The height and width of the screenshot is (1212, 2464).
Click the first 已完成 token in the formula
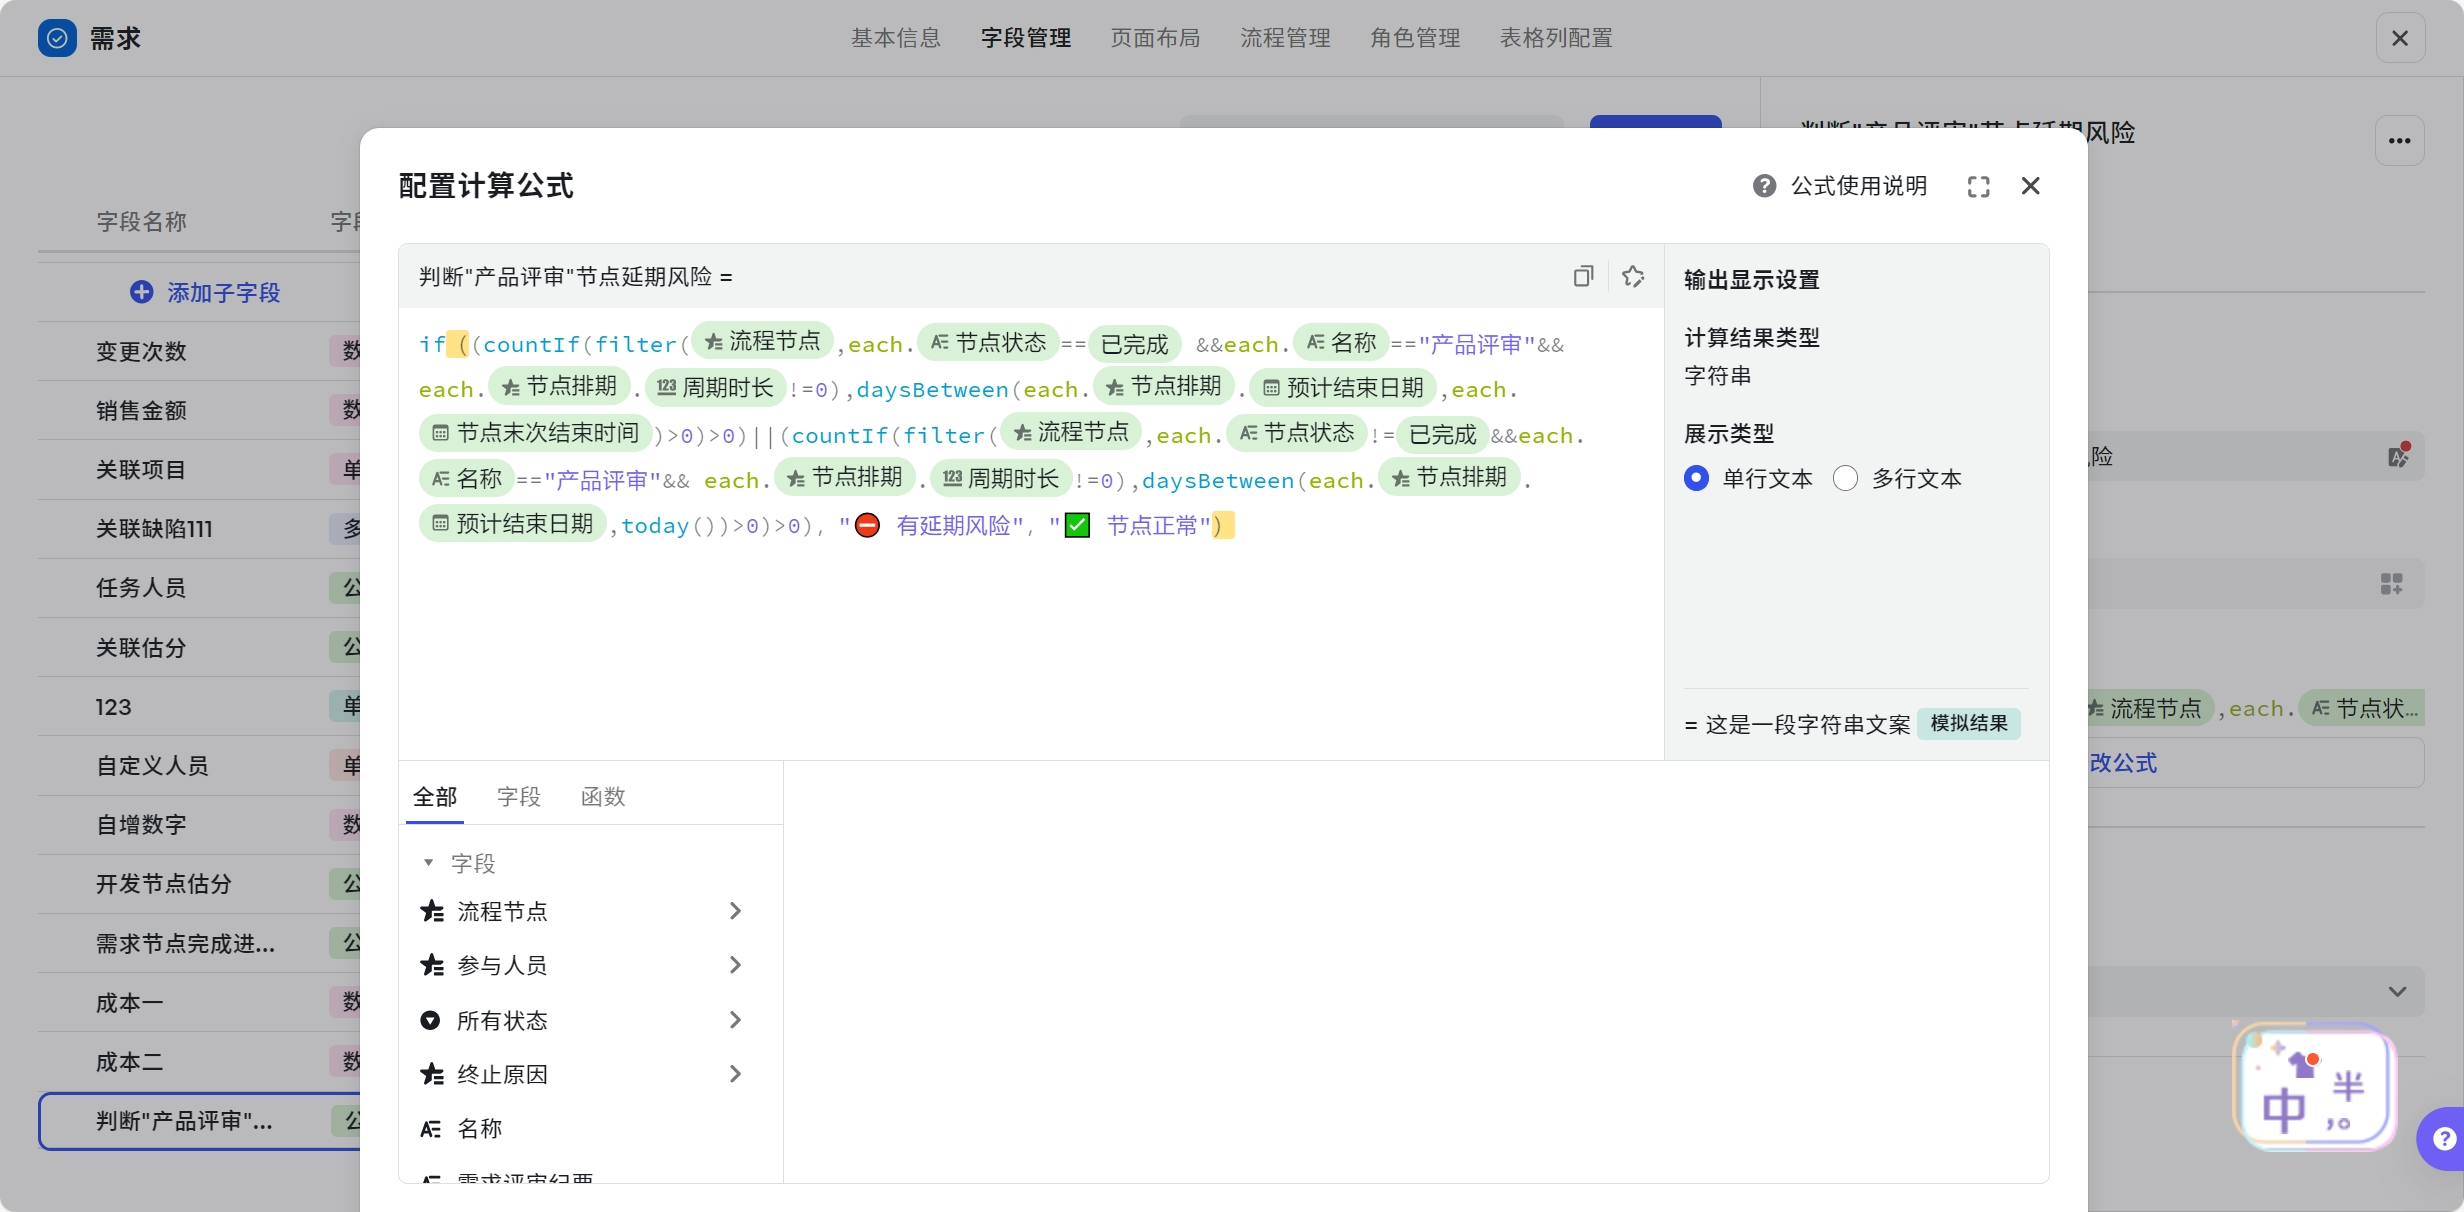(x=1134, y=345)
